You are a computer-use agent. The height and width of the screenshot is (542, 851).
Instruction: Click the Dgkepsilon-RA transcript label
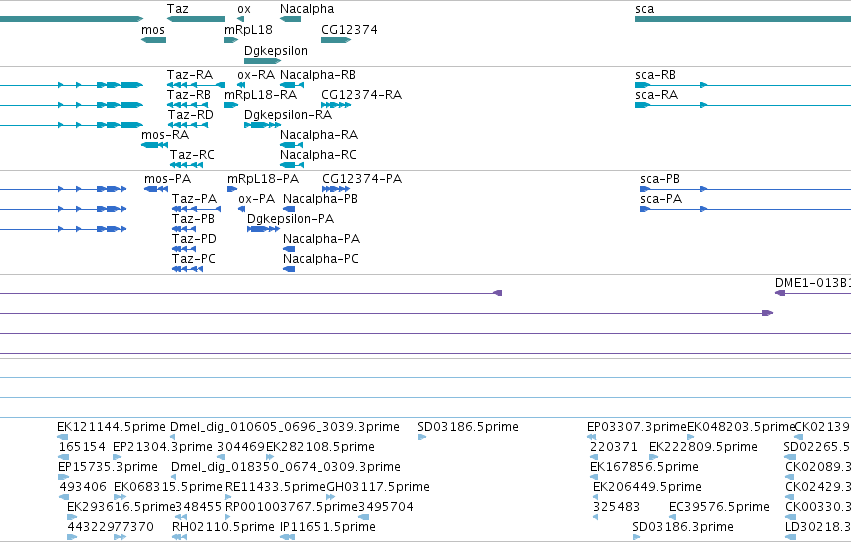tap(288, 115)
